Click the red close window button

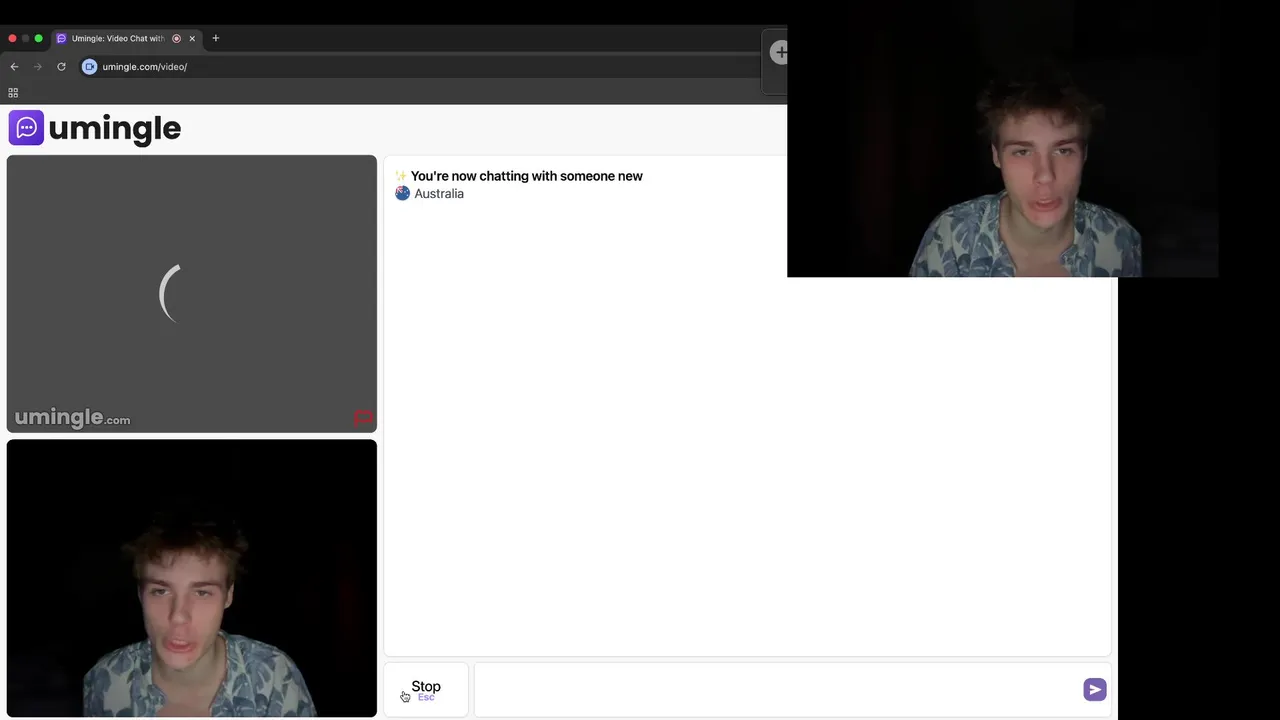12,38
